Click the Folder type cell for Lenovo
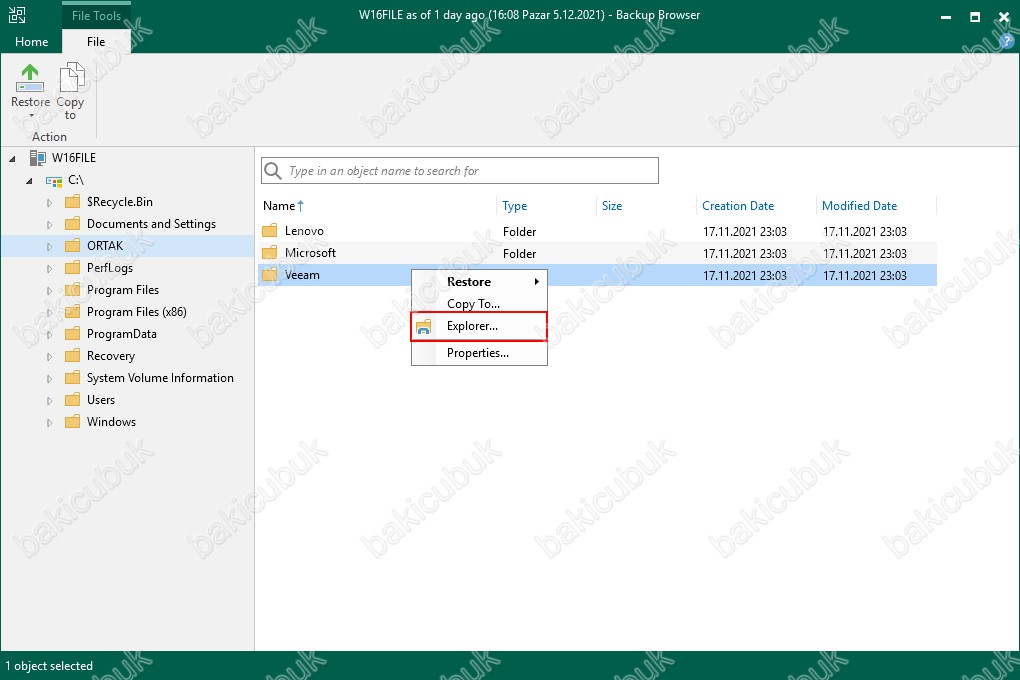The width and height of the screenshot is (1020, 680). tap(519, 232)
